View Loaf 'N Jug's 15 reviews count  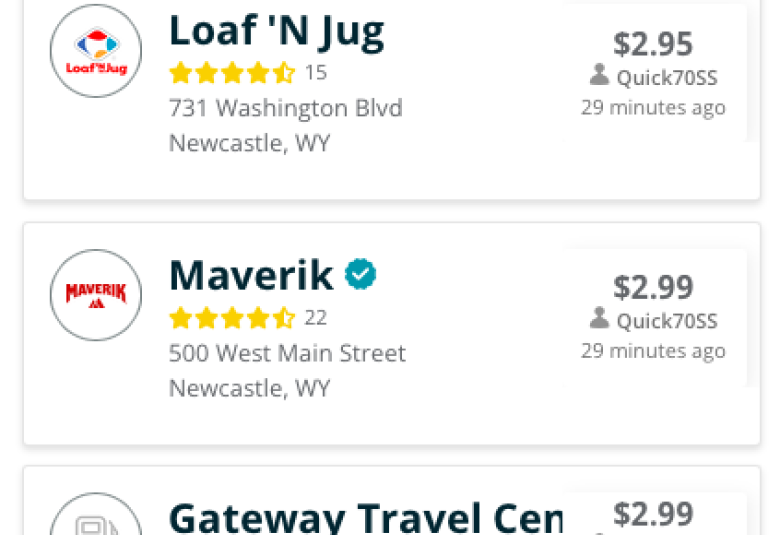point(316,73)
